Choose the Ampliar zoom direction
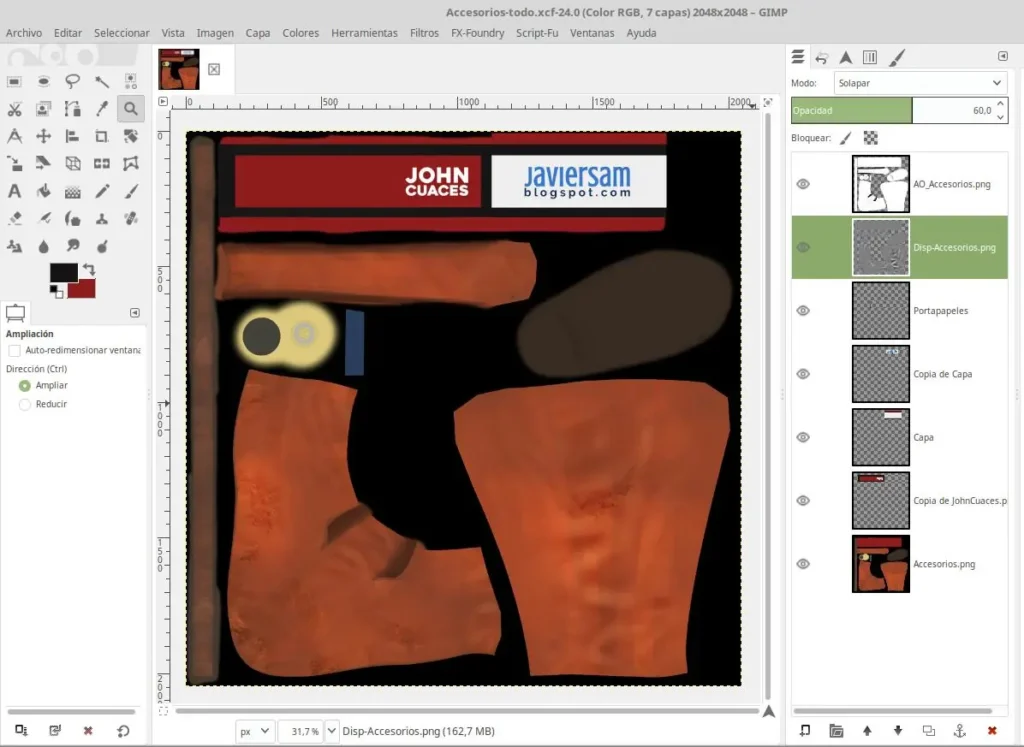 (25, 386)
